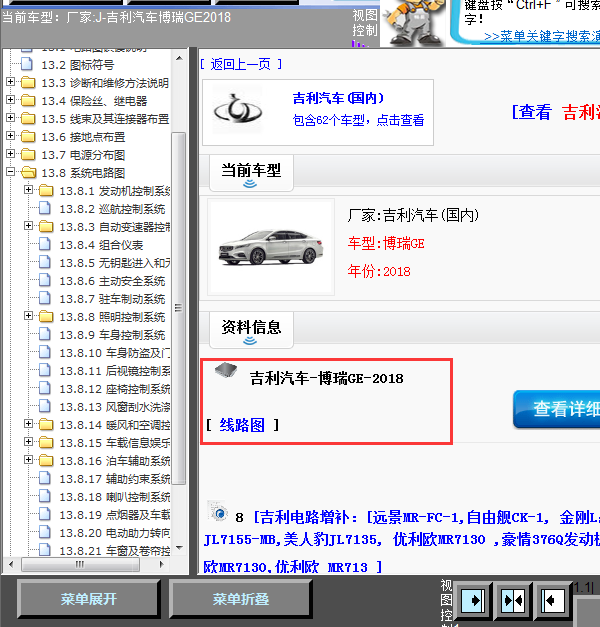Screen dimensions: 600x627
Task: Click the 资料信息 section tab
Action: (x=251, y=330)
